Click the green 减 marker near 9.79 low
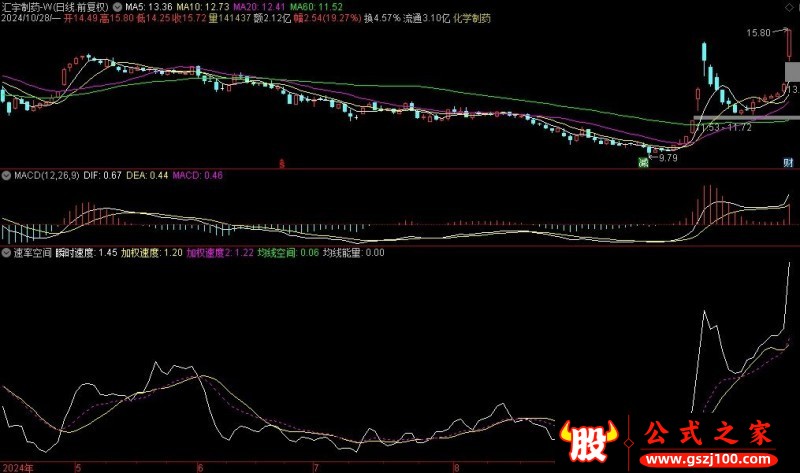 (645, 160)
